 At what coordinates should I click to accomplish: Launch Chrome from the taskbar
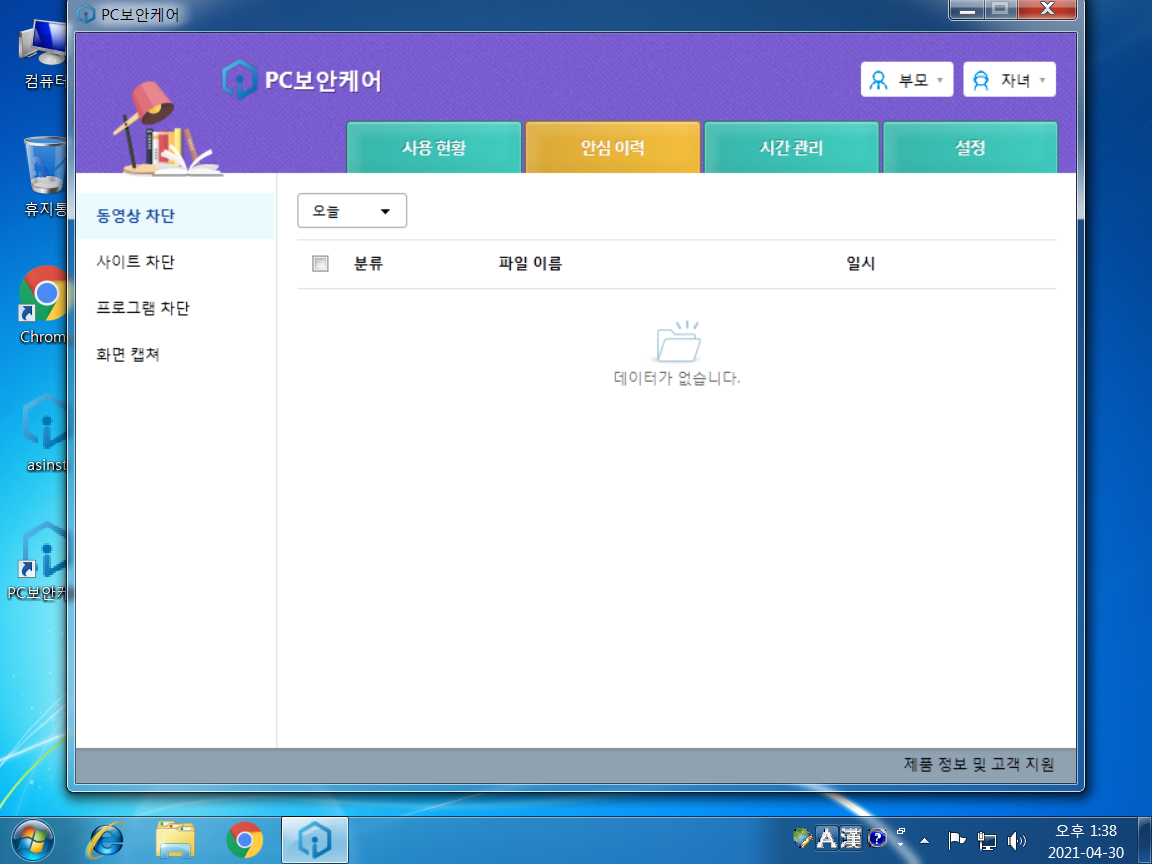pyautogui.click(x=245, y=840)
